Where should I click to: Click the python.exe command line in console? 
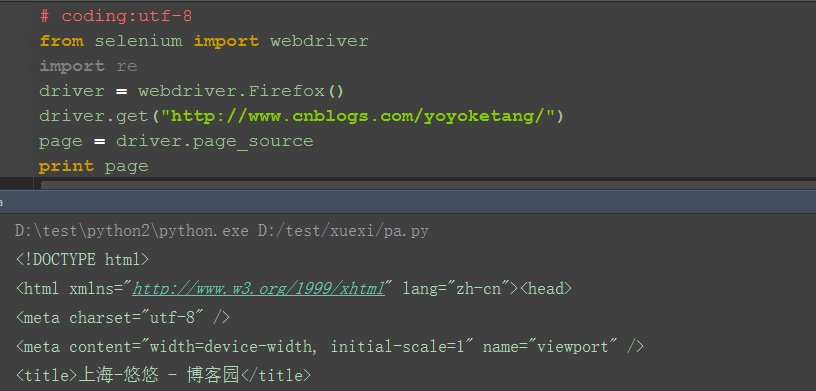pyautogui.click(x=222, y=231)
